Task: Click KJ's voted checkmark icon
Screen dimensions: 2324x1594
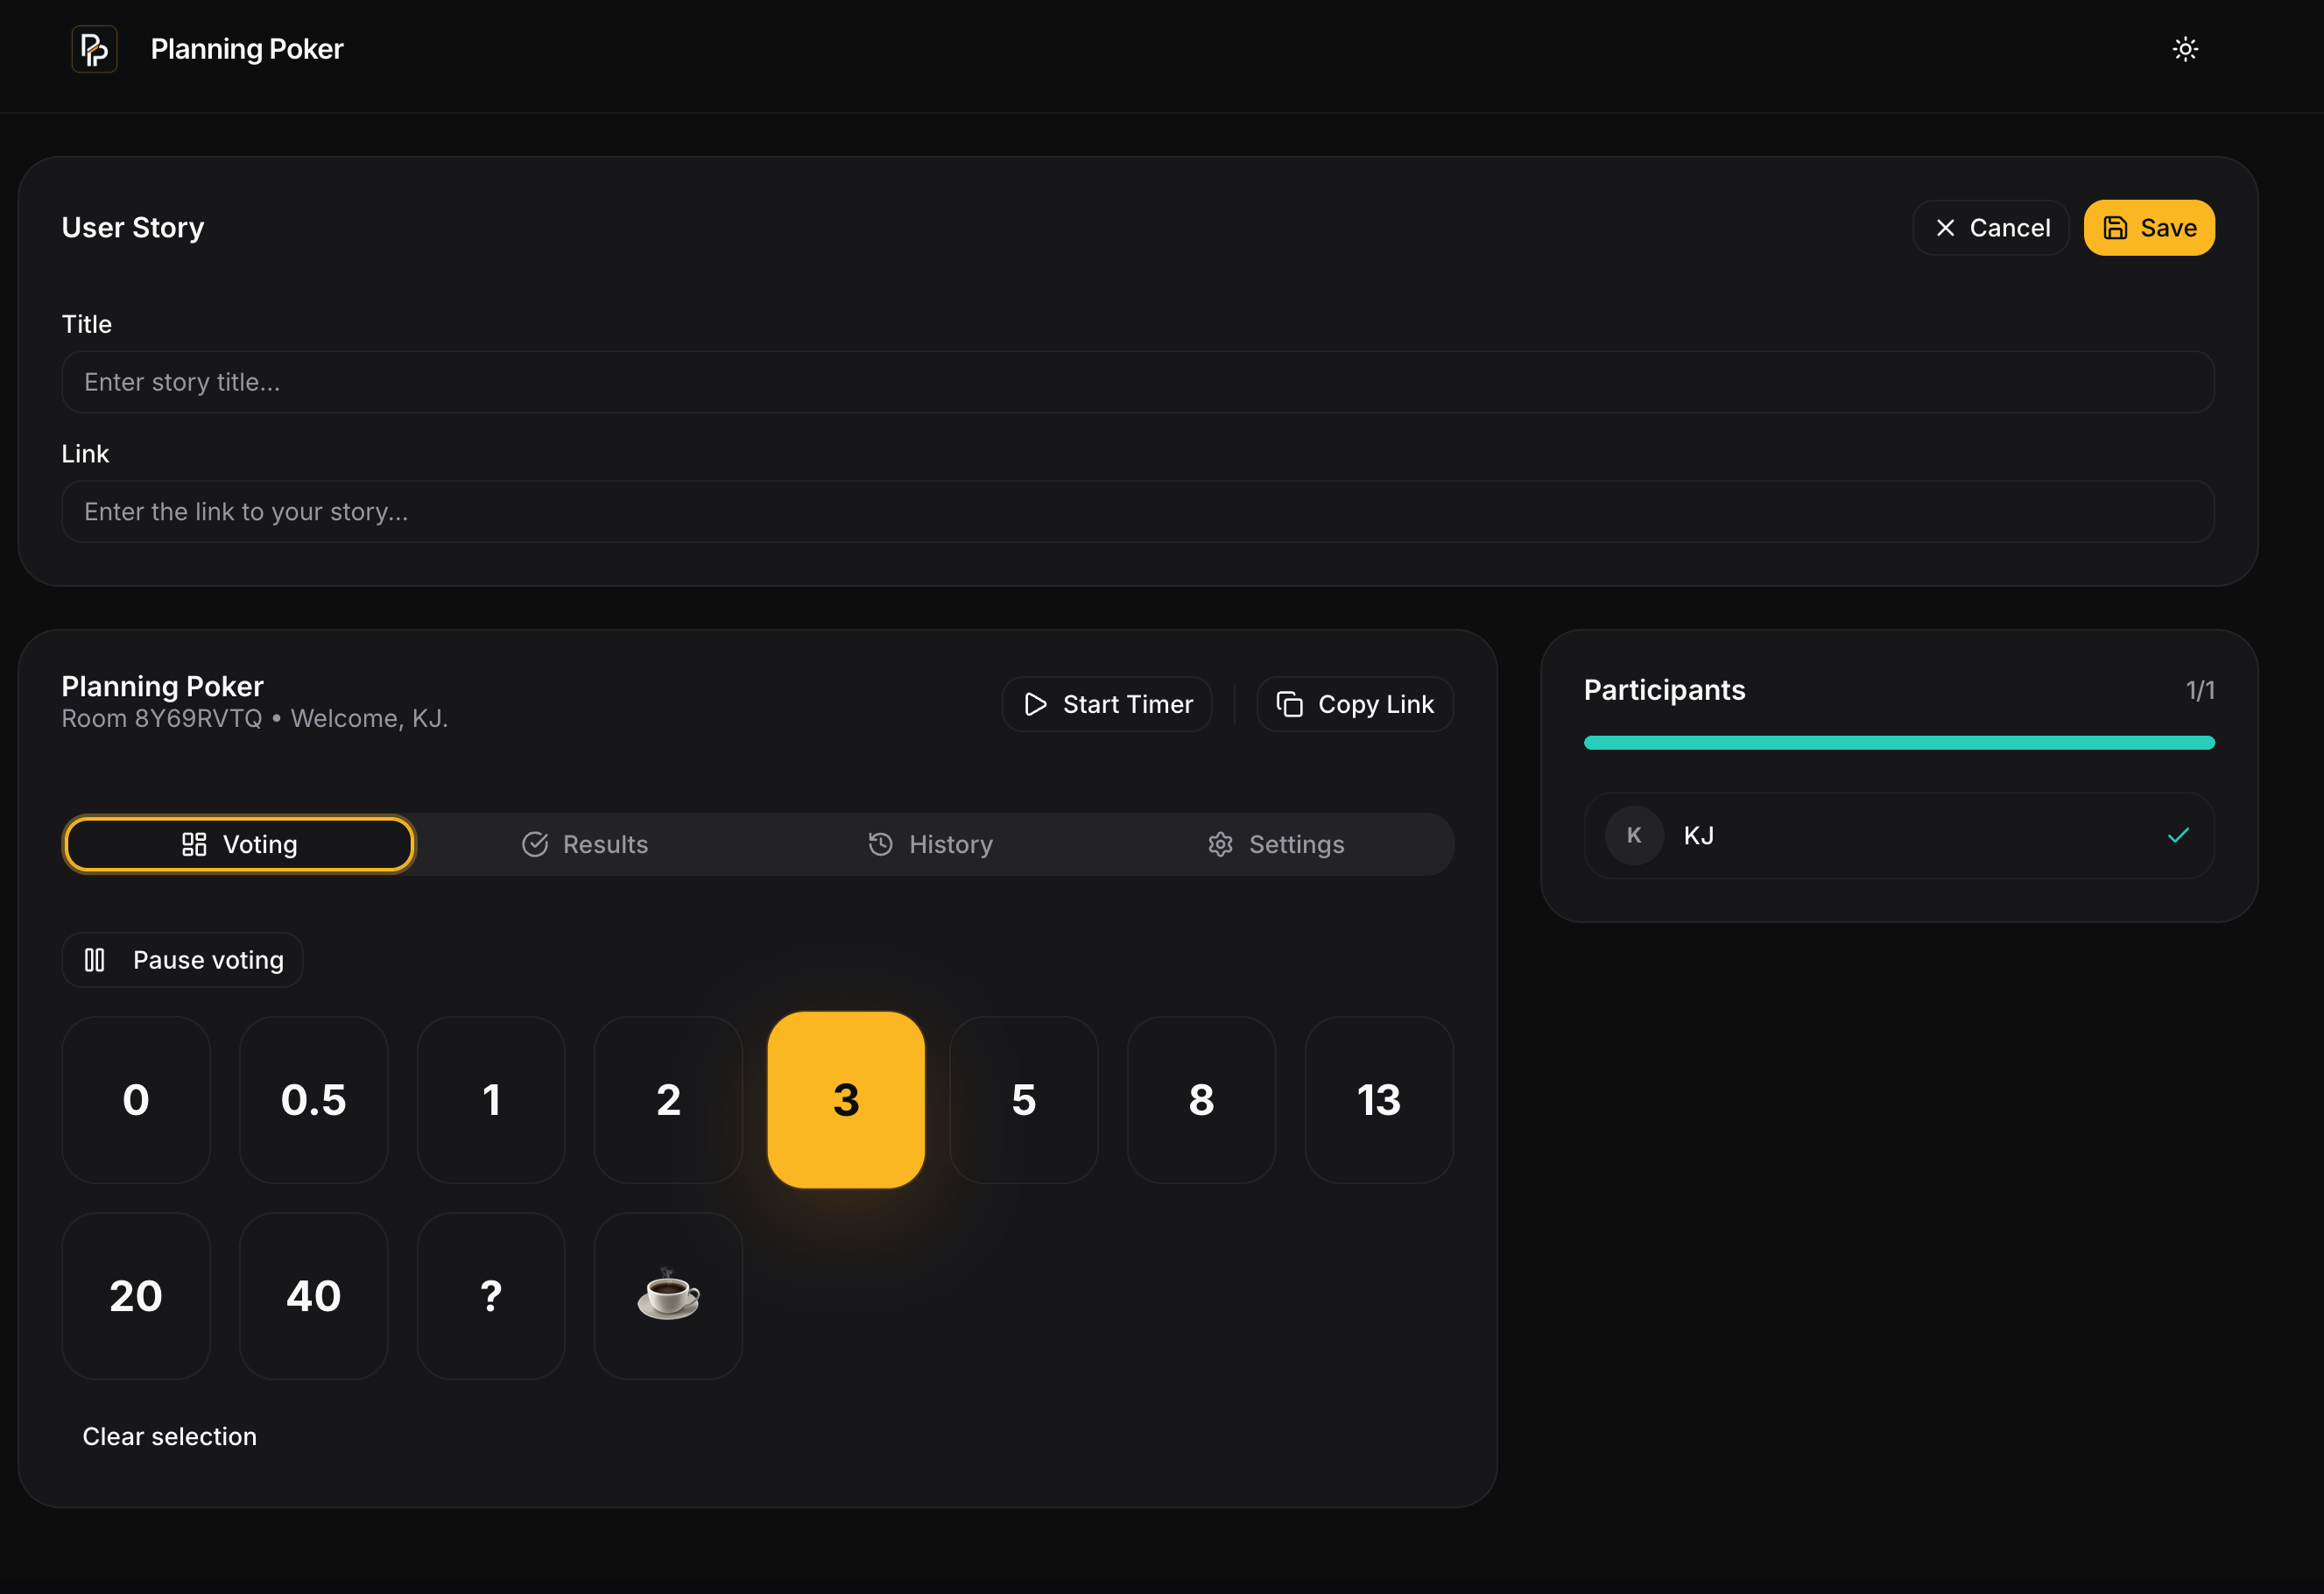Action: pyautogui.click(x=2178, y=835)
